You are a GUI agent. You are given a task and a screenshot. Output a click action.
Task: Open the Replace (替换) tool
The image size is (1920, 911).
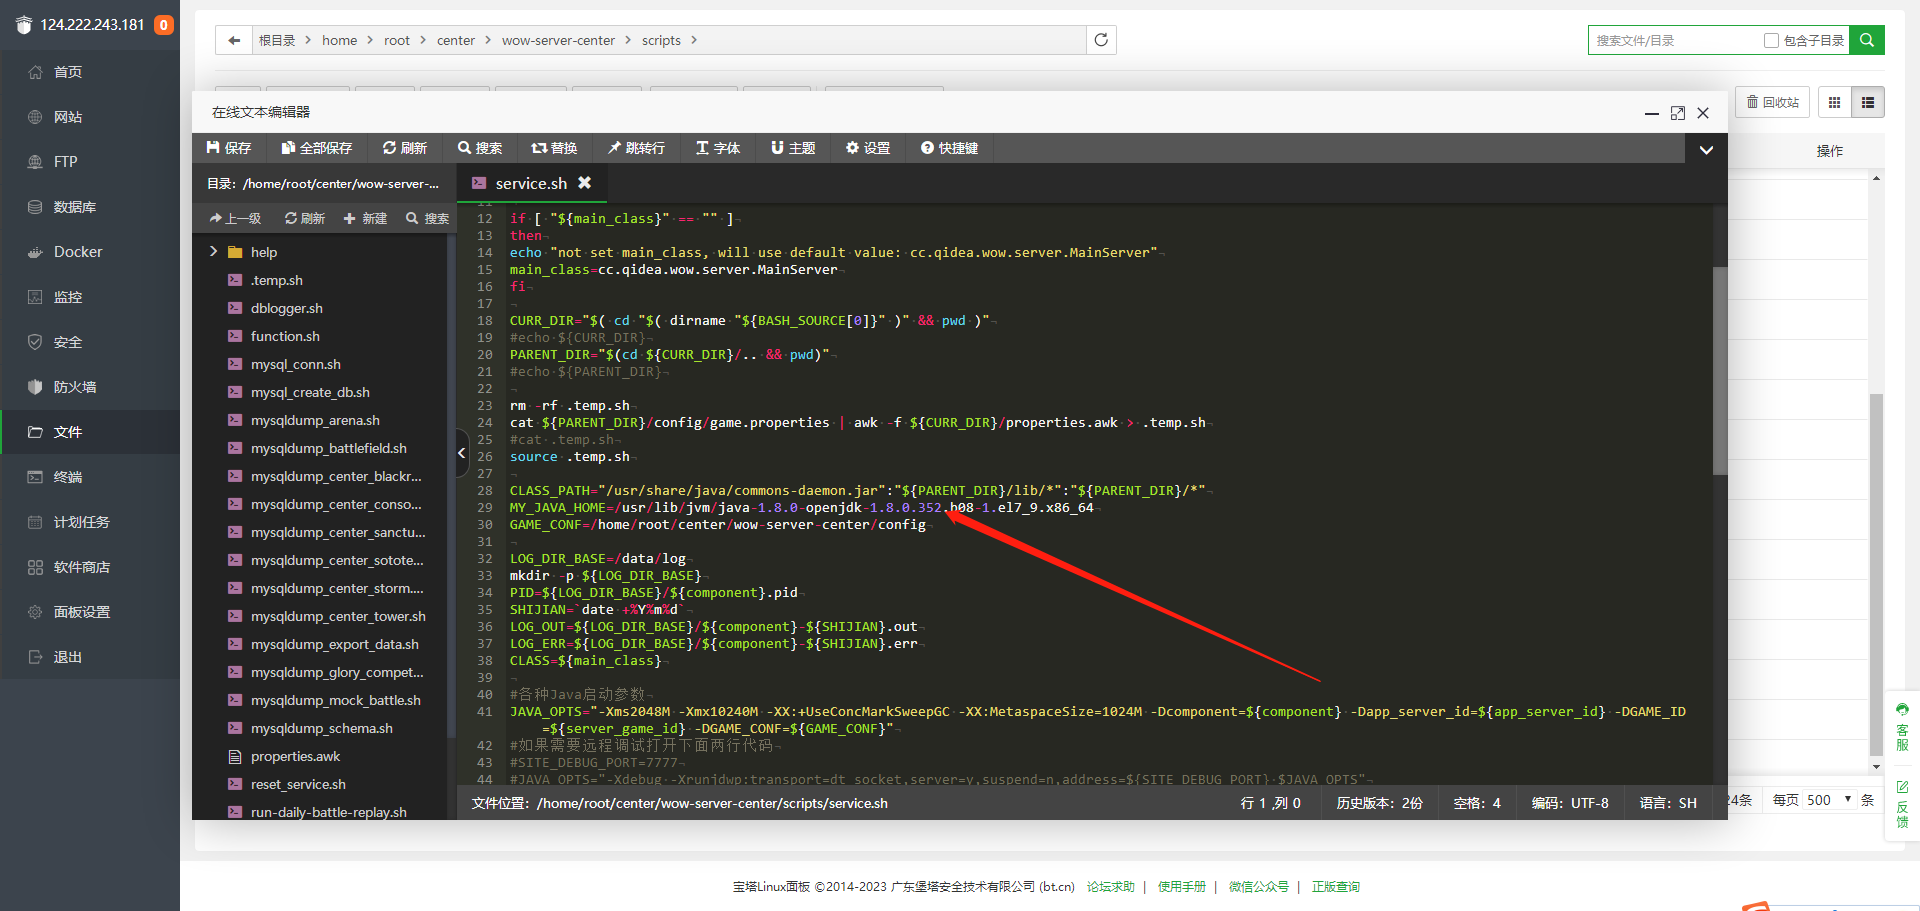click(554, 148)
